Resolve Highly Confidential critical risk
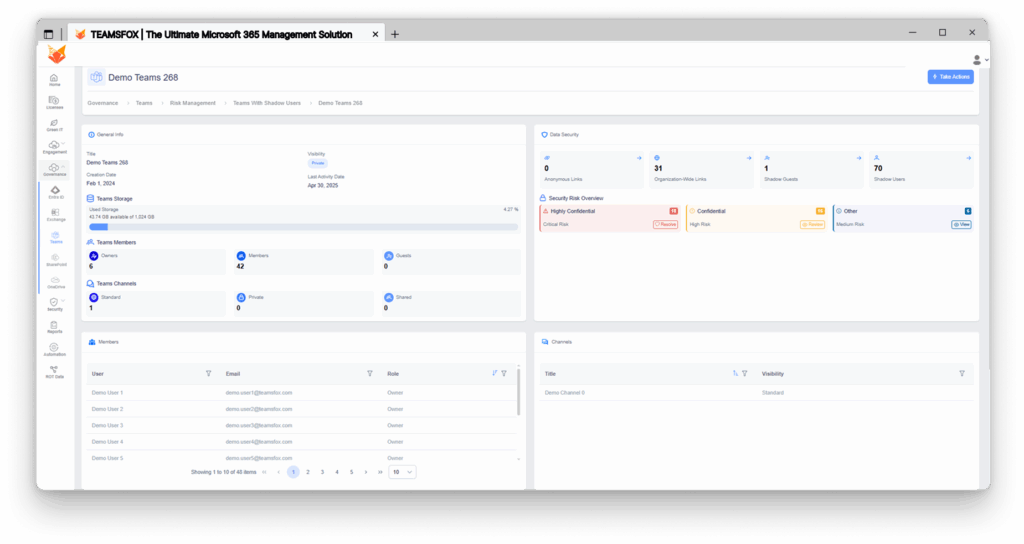Viewport: 1024px width, 544px height. point(665,224)
